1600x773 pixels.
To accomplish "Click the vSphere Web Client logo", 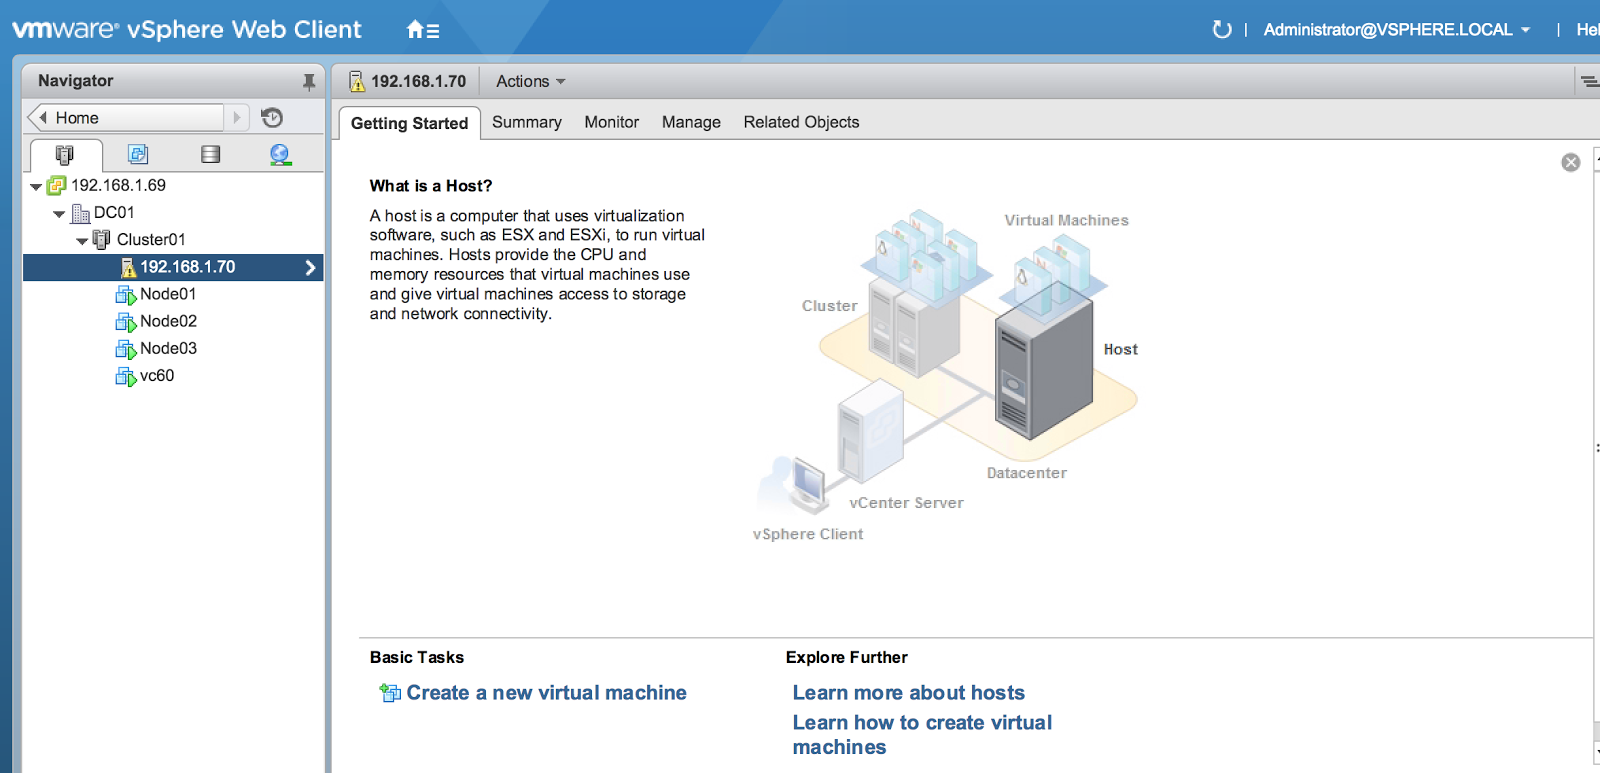I will click(x=187, y=29).
